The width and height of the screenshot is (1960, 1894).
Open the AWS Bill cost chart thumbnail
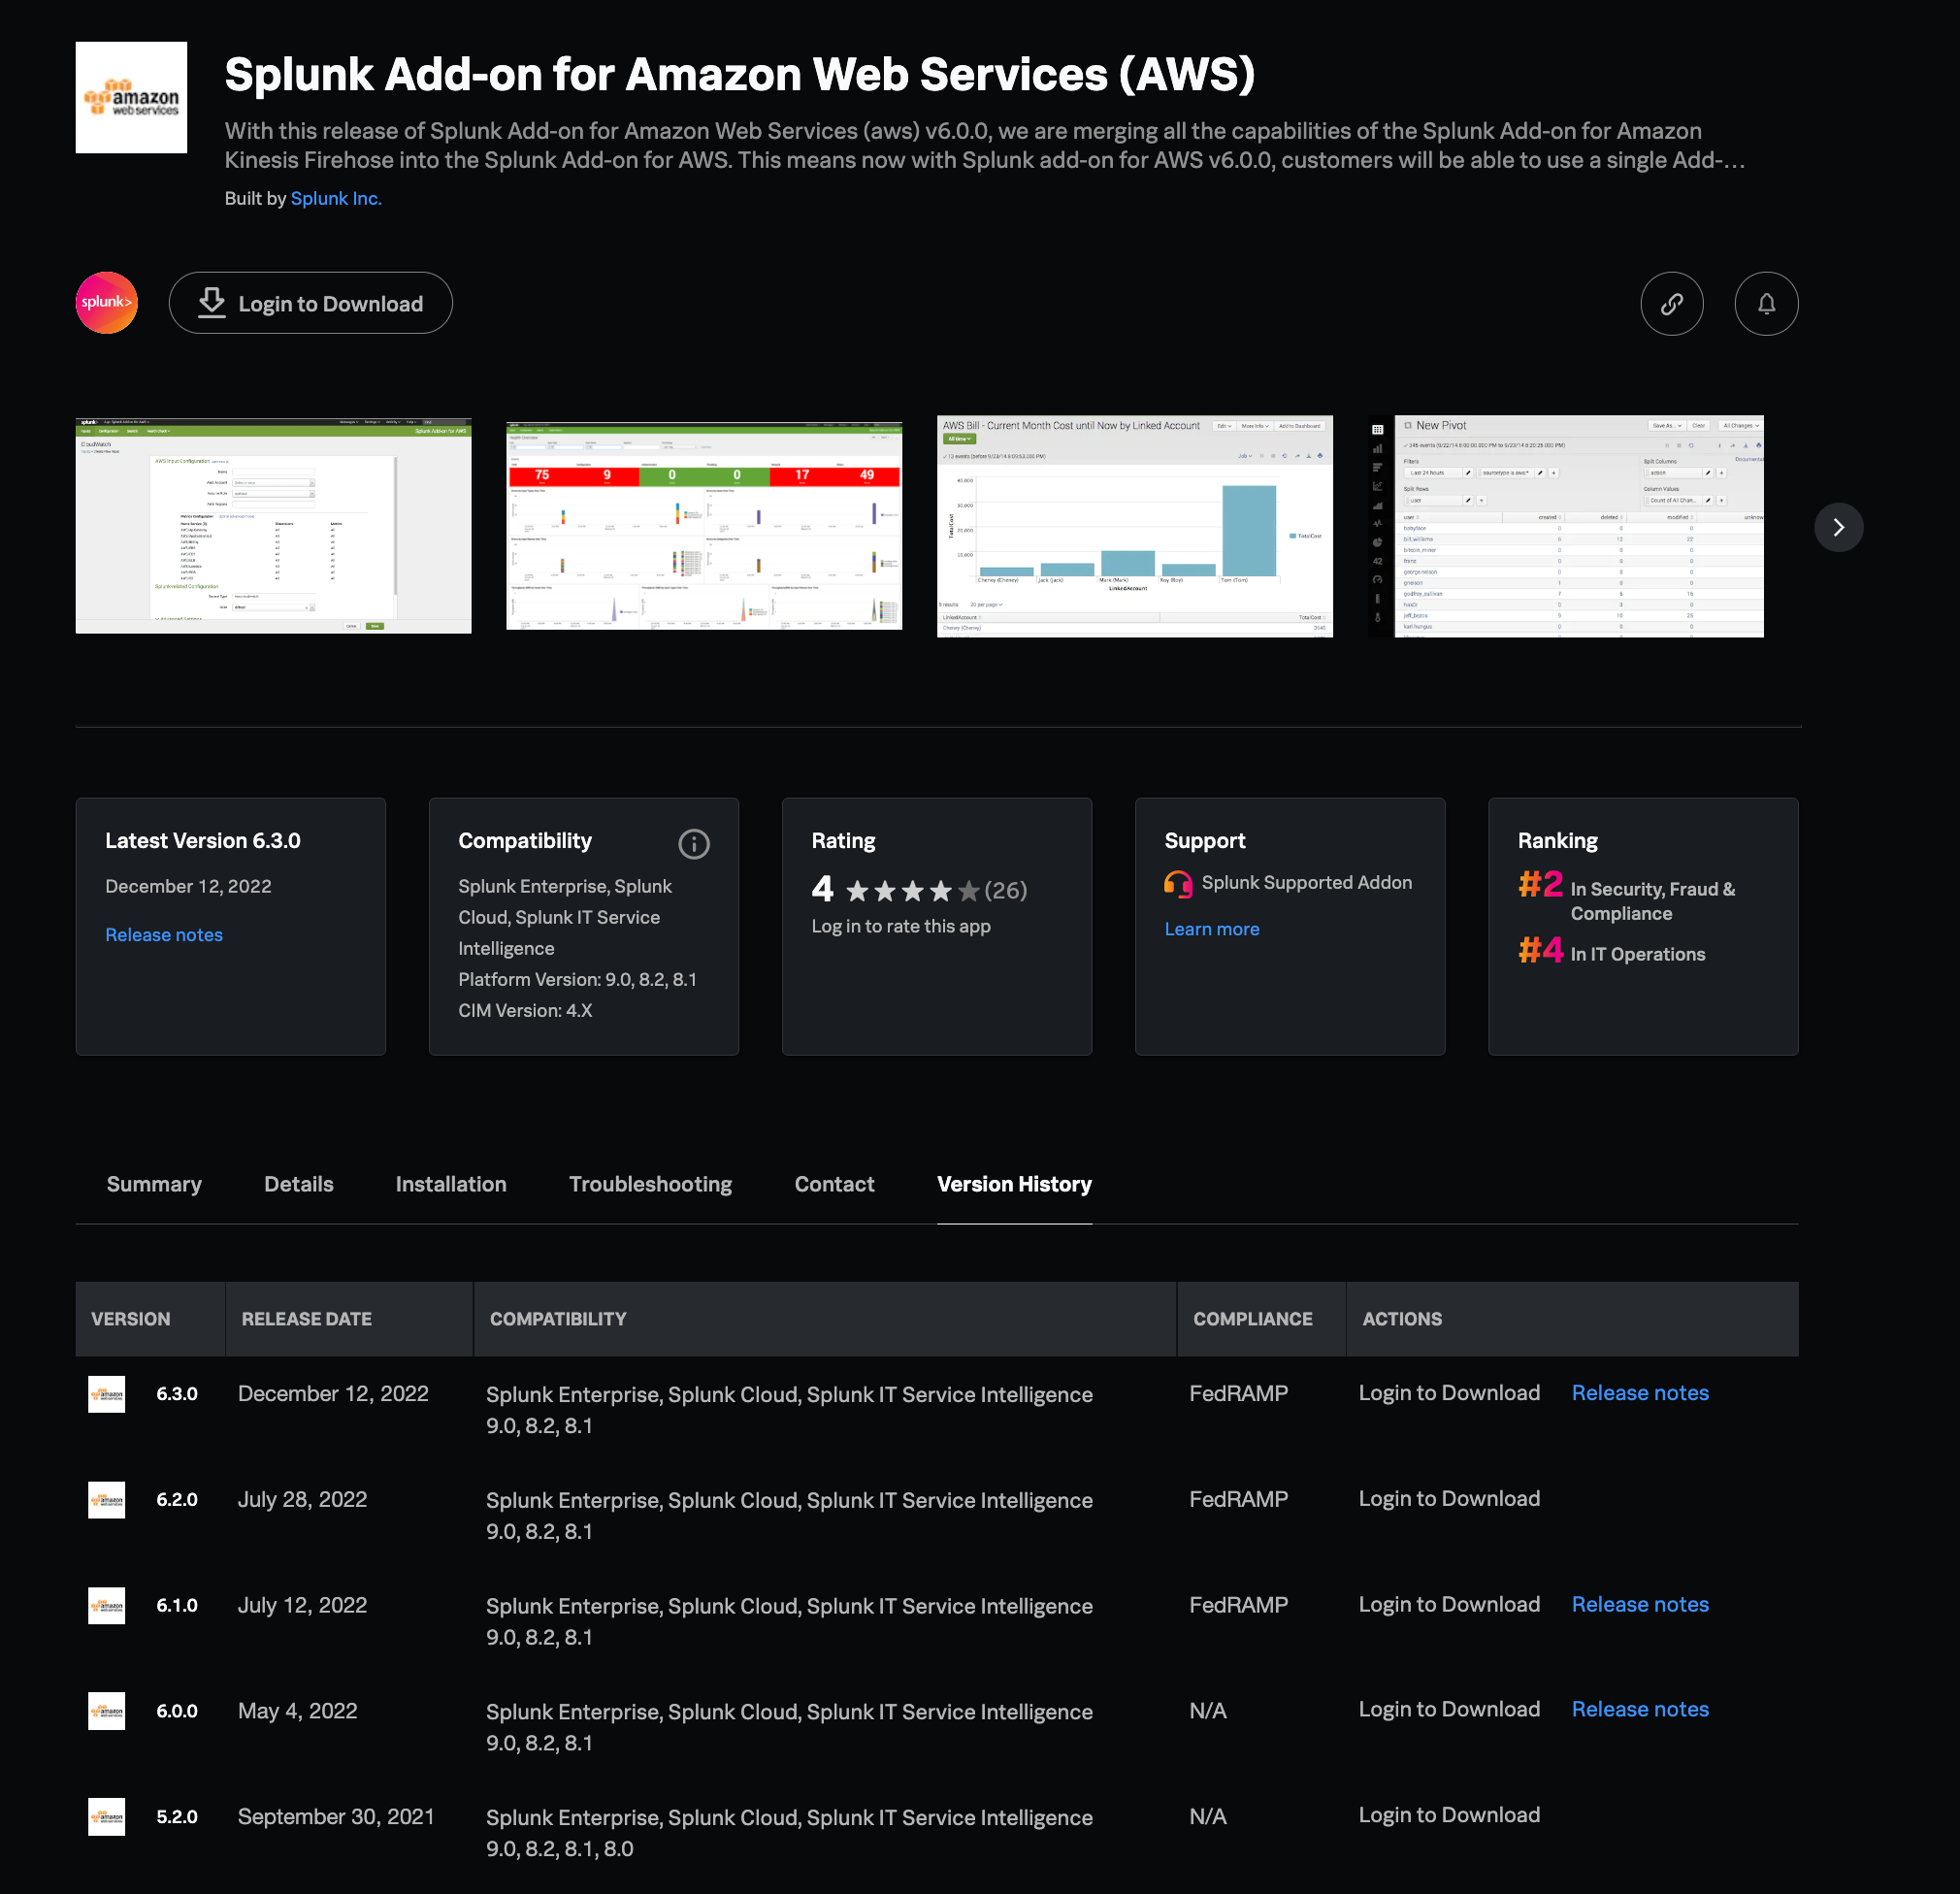tap(1134, 526)
